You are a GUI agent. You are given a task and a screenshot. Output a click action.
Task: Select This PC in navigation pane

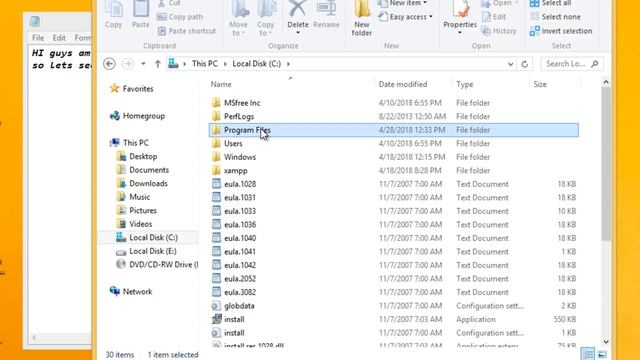click(129, 143)
